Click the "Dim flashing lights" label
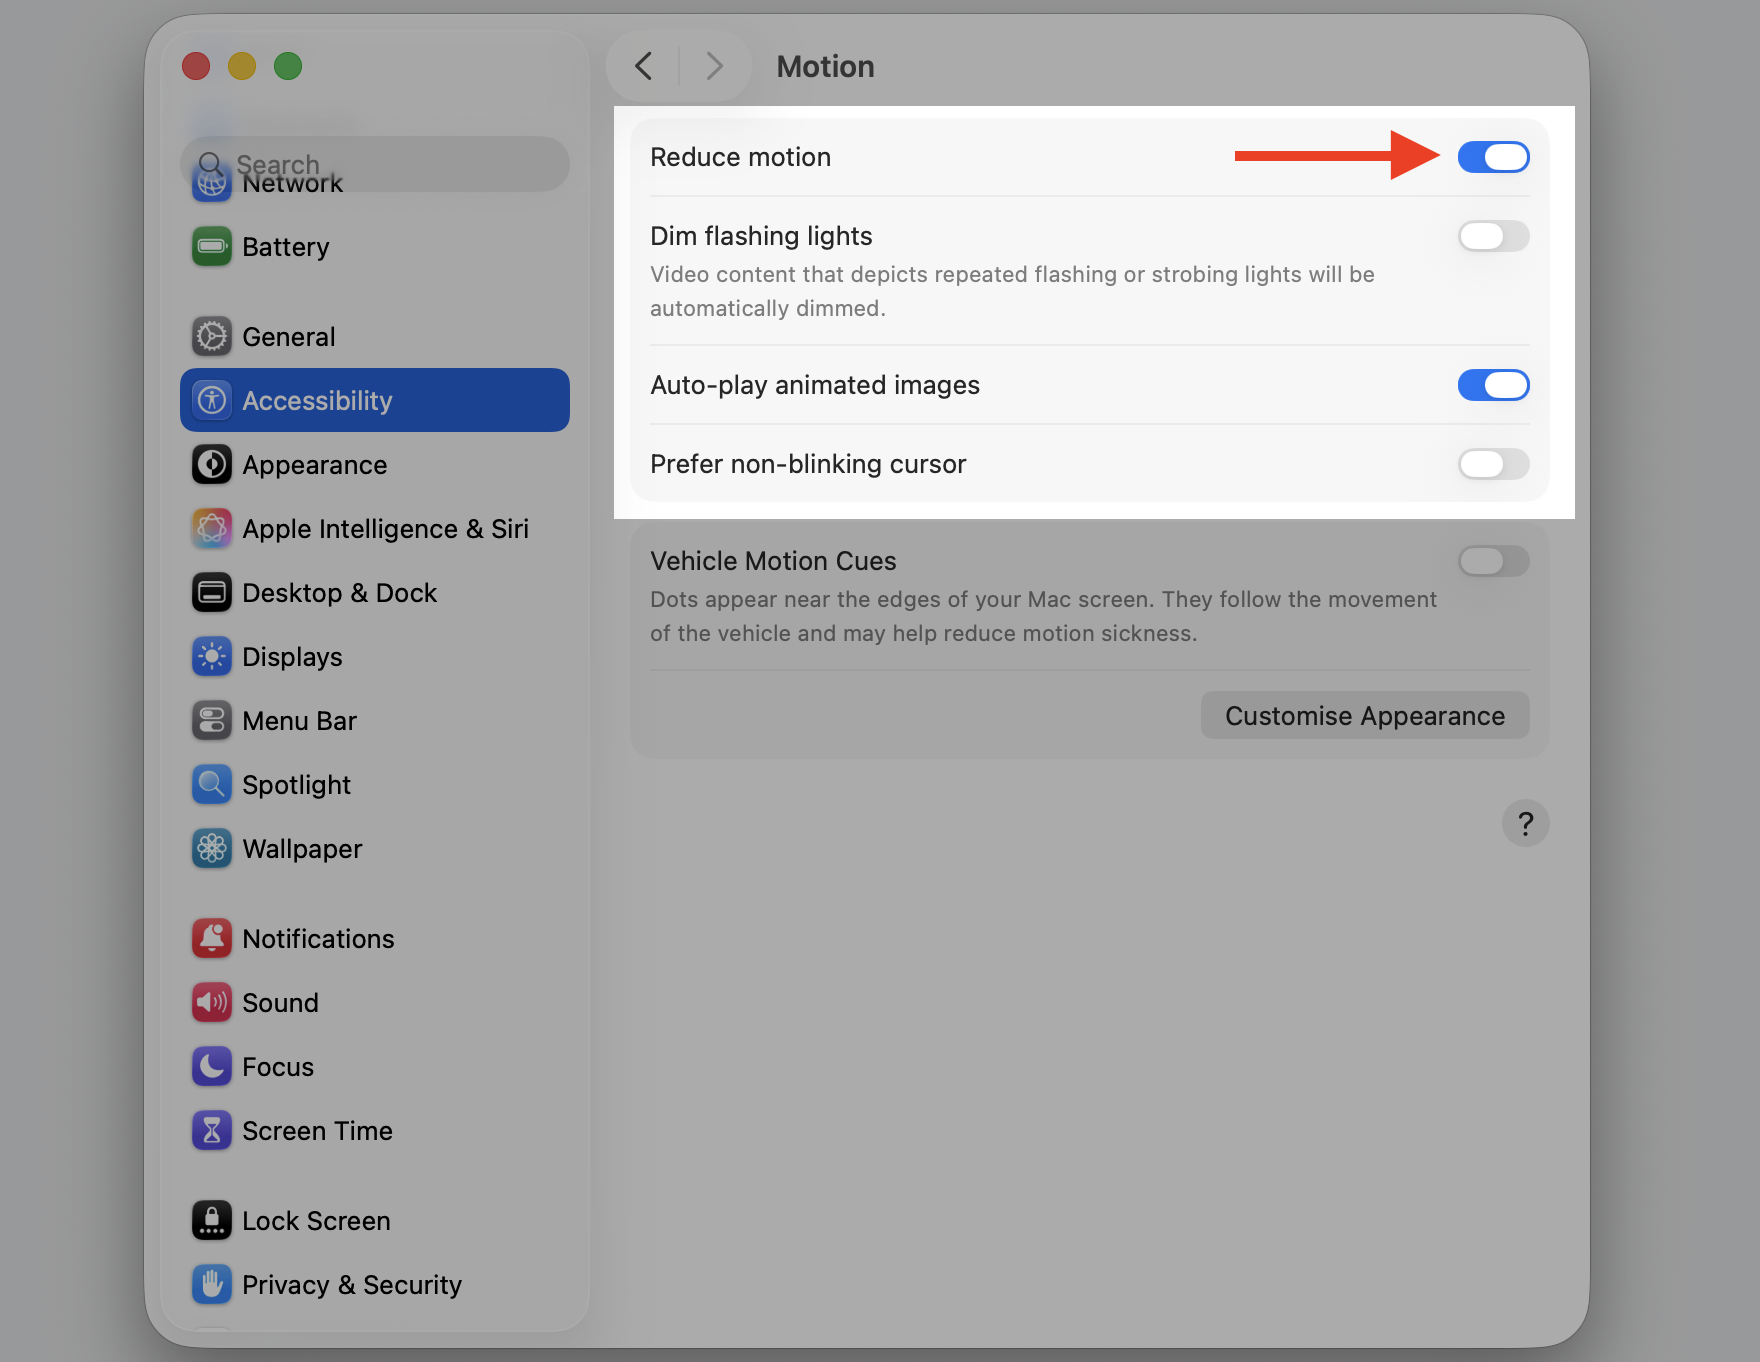 761,236
